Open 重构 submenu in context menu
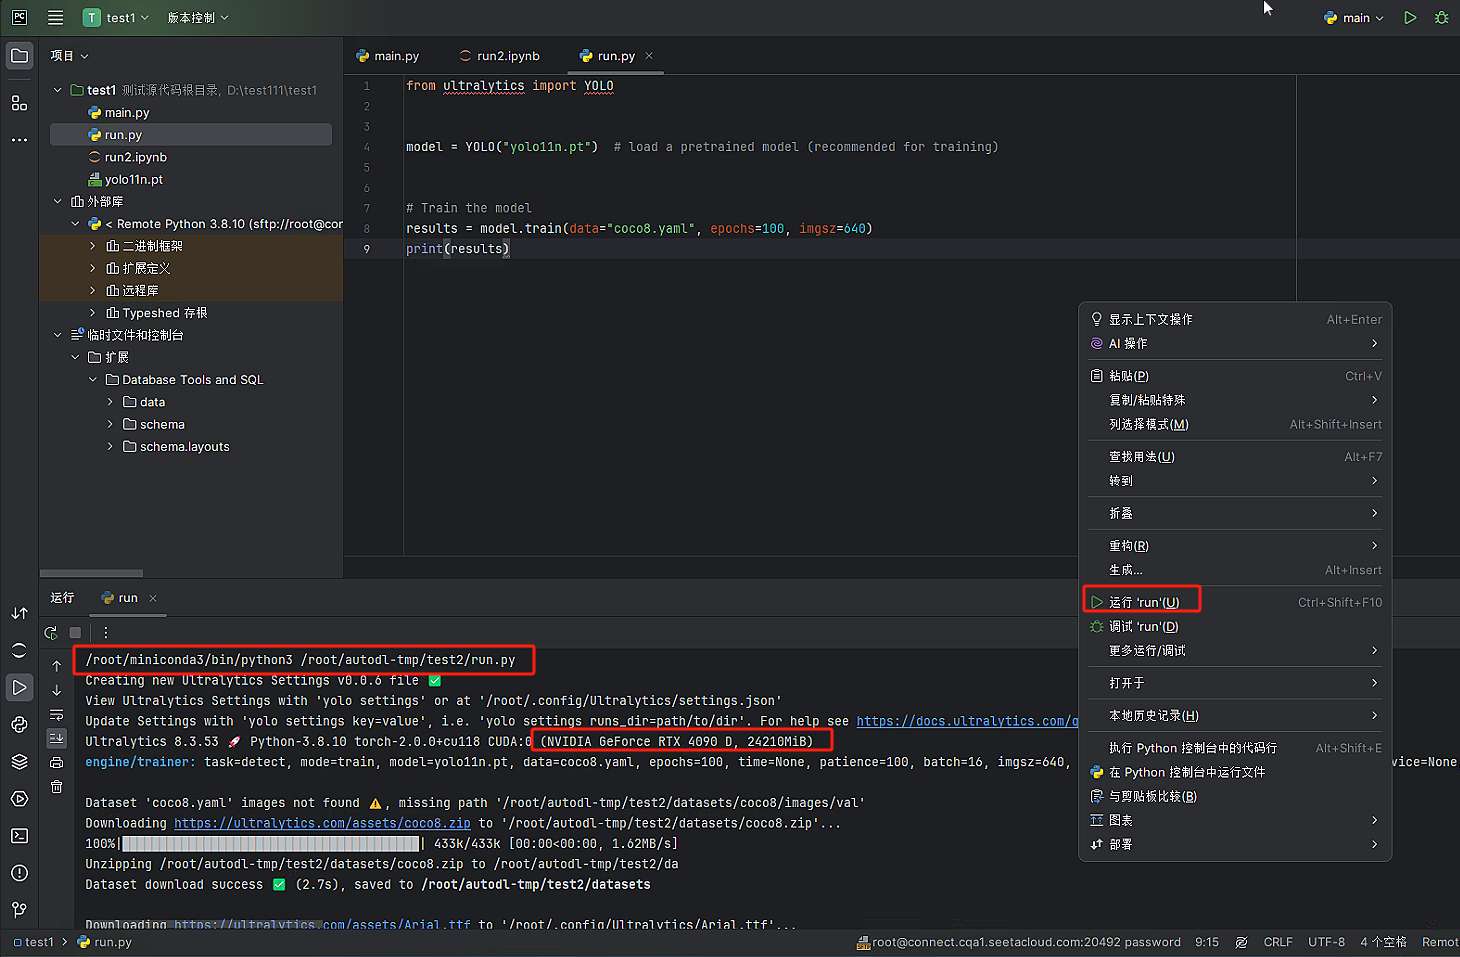This screenshot has width=1460, height=957. coord(1237,546)
